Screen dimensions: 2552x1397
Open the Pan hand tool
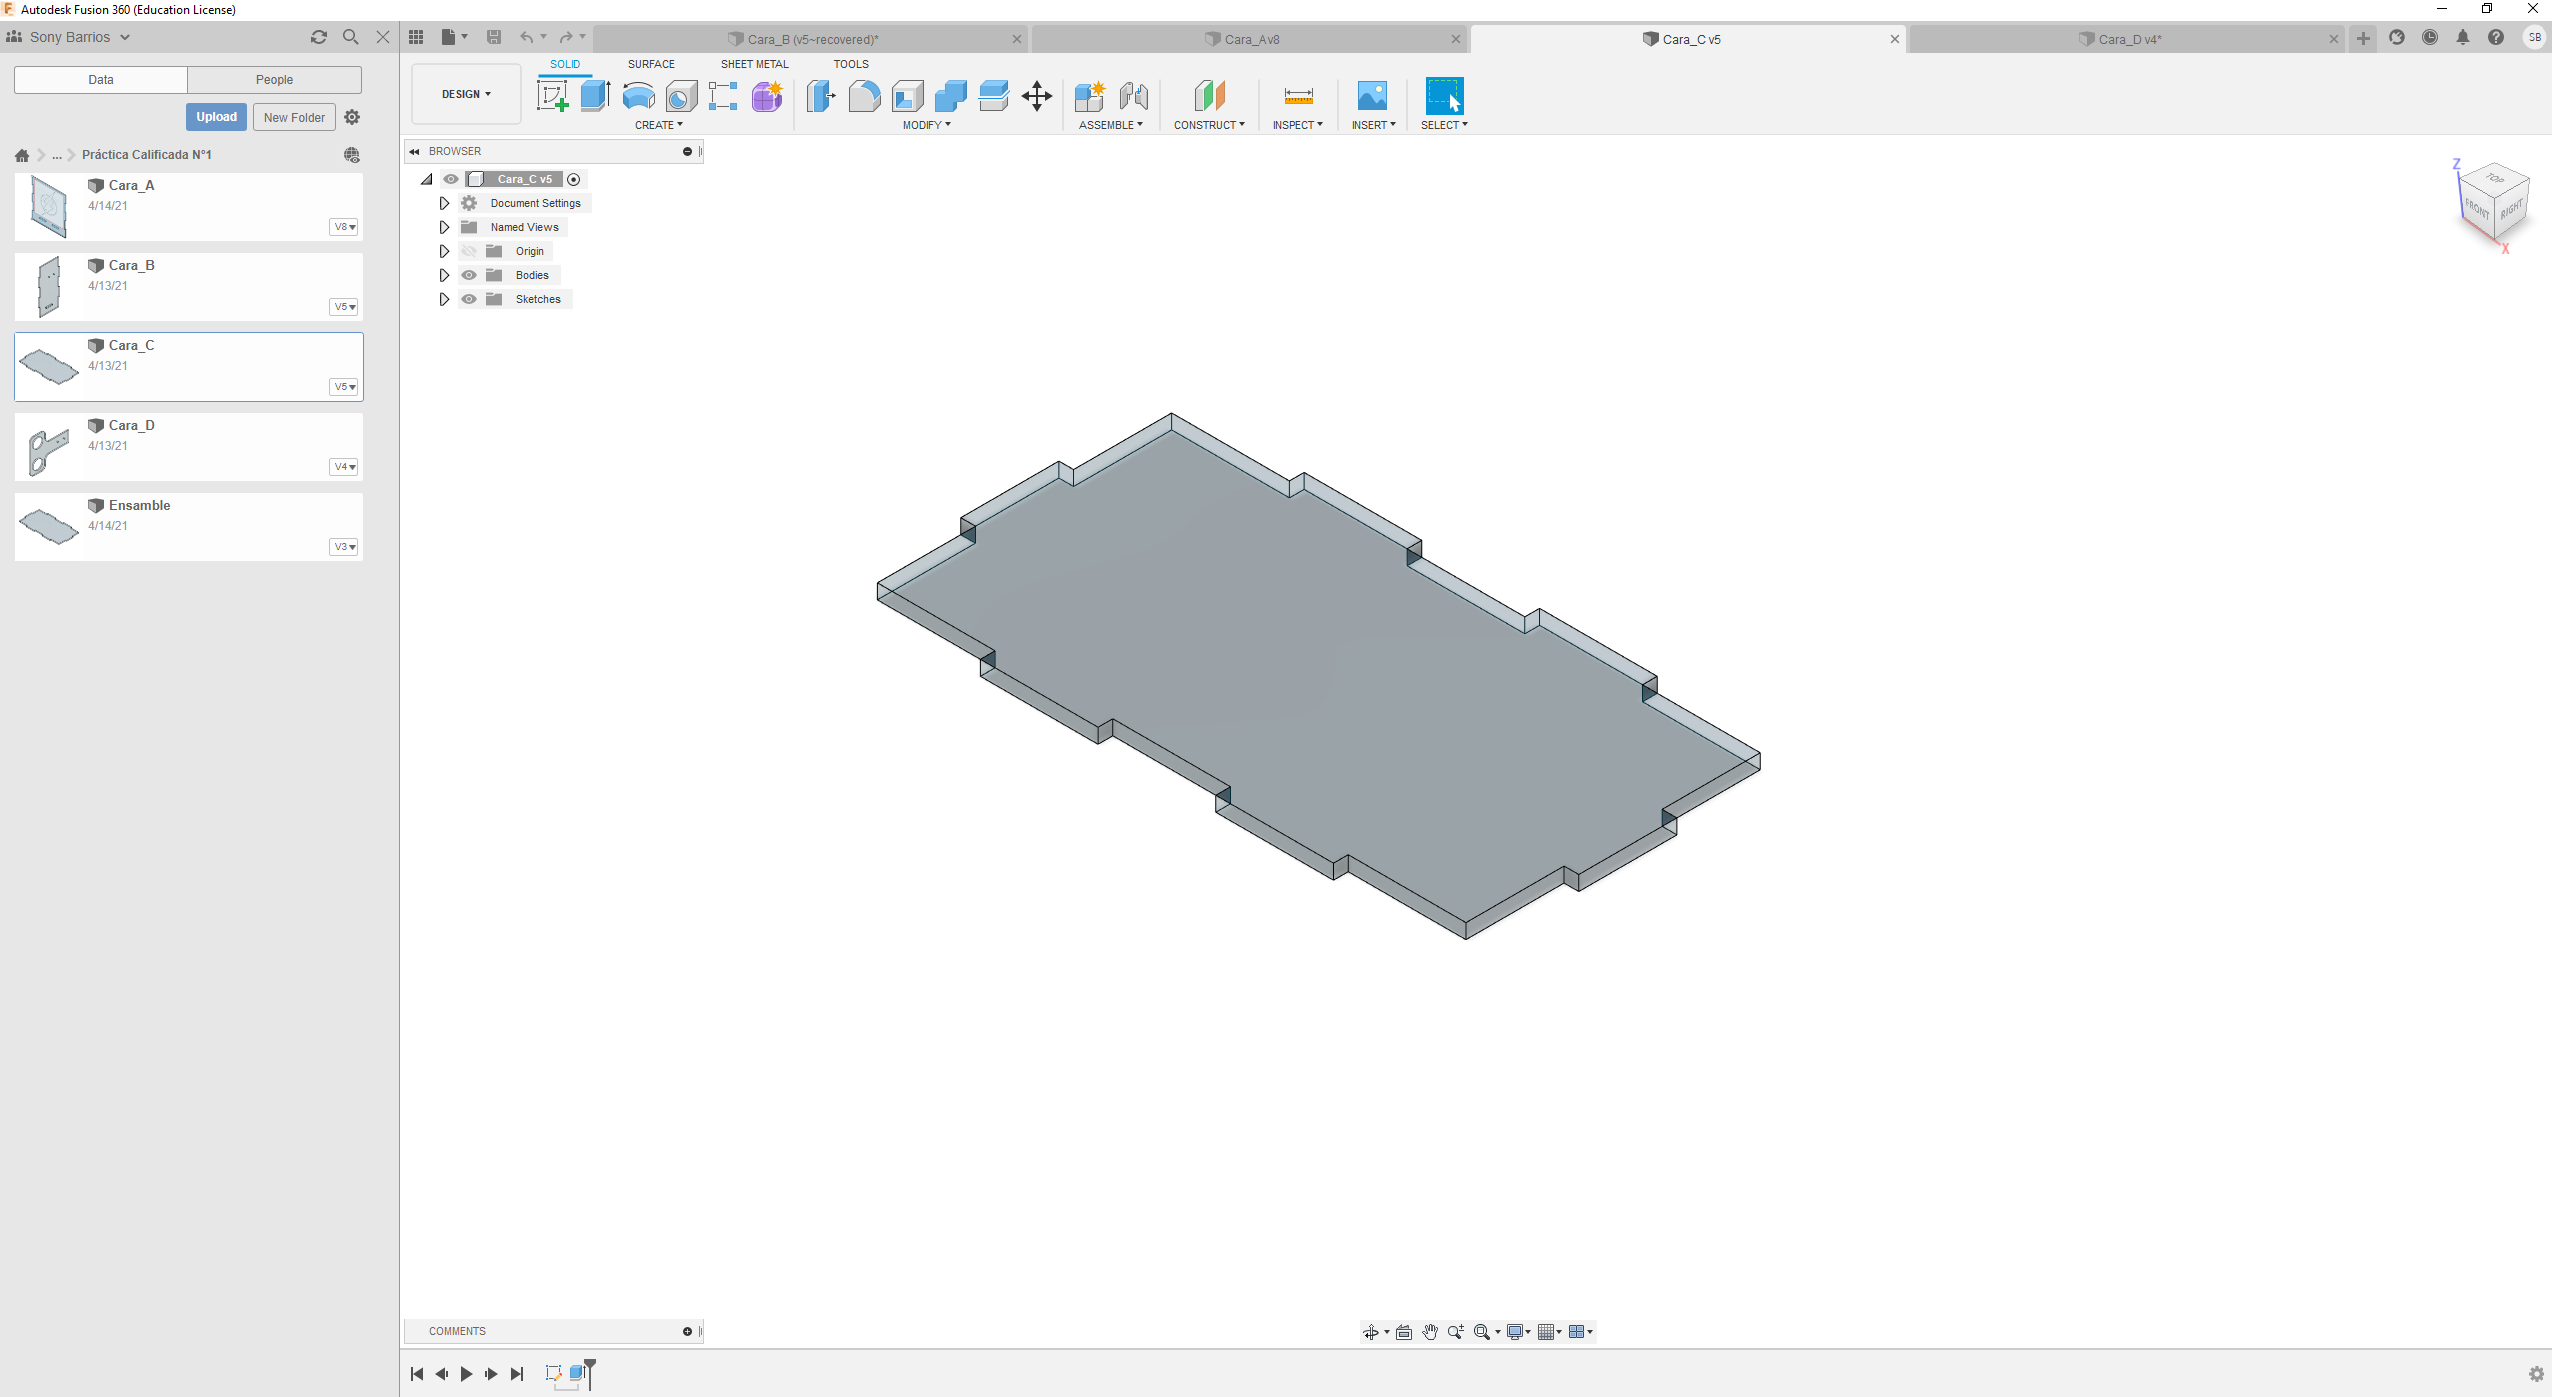pyautogui.click(x=1430, y=1331)
